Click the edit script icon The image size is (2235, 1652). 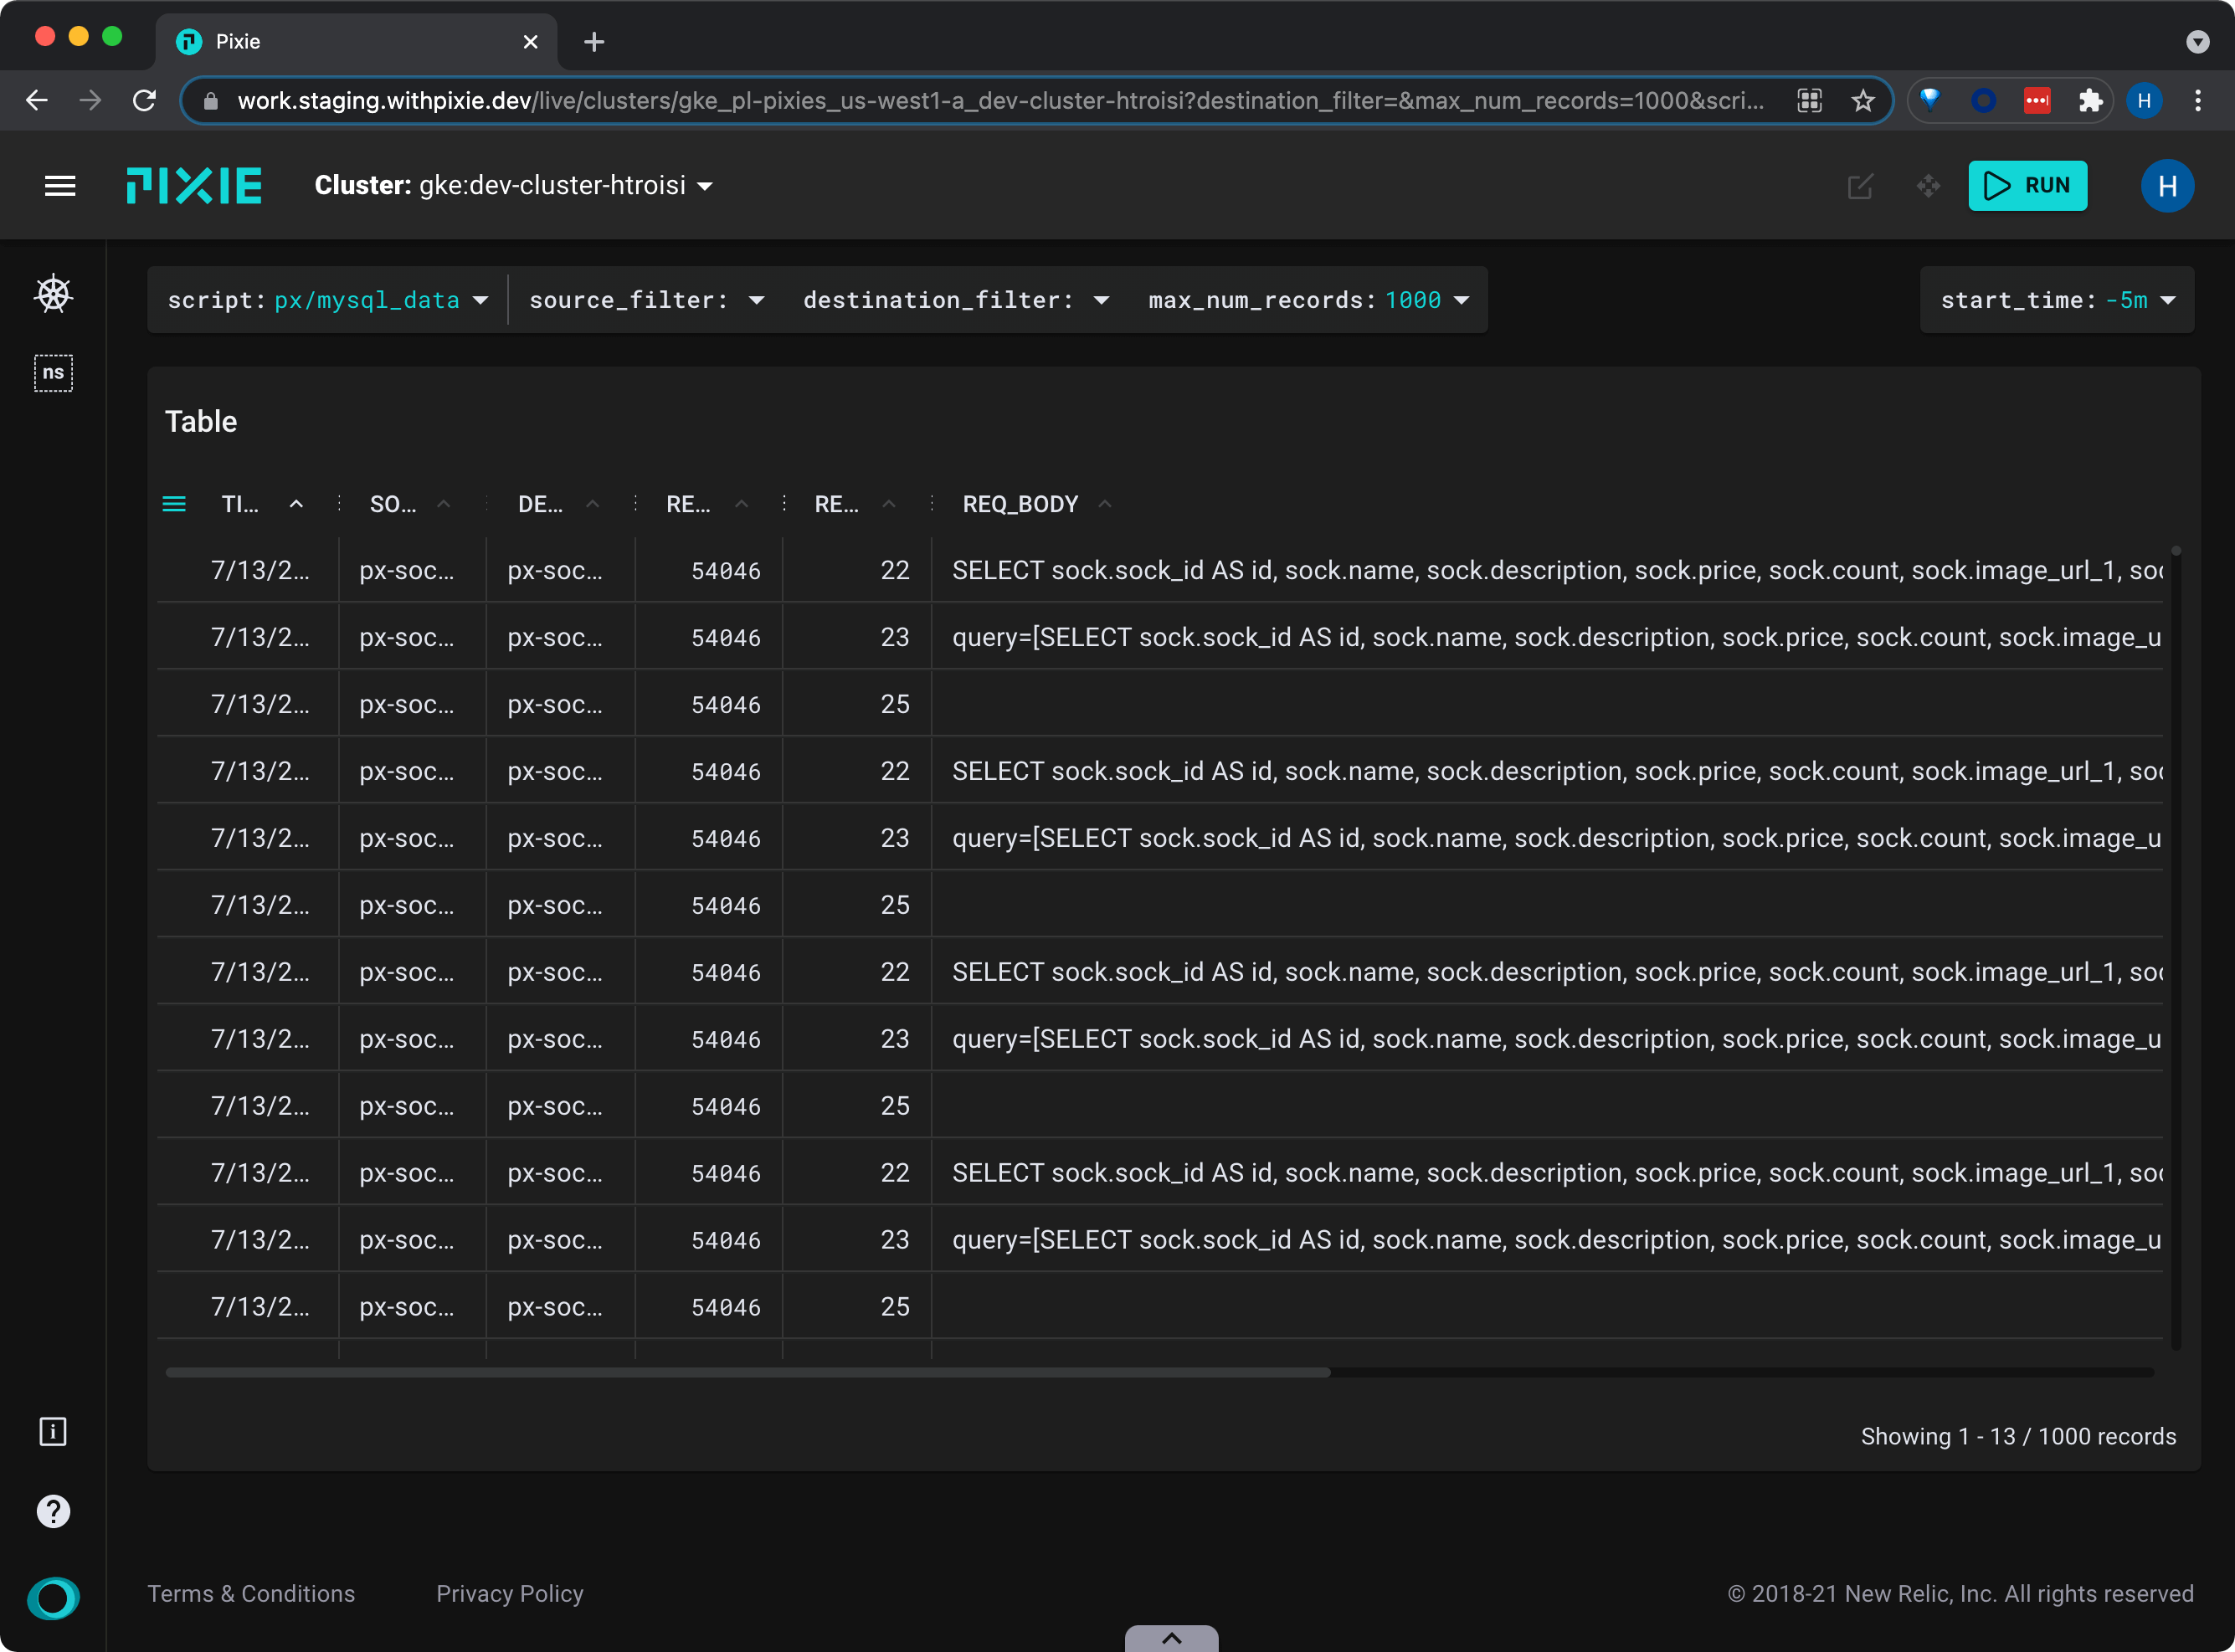click(1860, 186)
